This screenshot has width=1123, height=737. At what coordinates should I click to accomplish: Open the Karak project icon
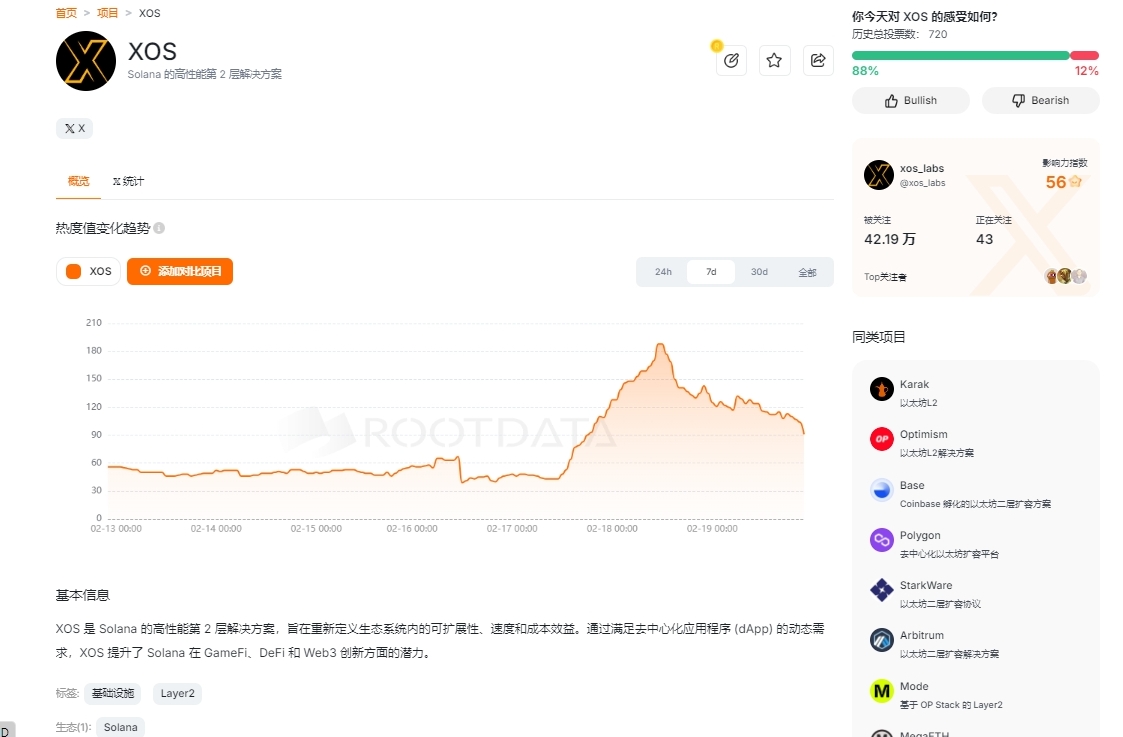(x=881, y=389)
